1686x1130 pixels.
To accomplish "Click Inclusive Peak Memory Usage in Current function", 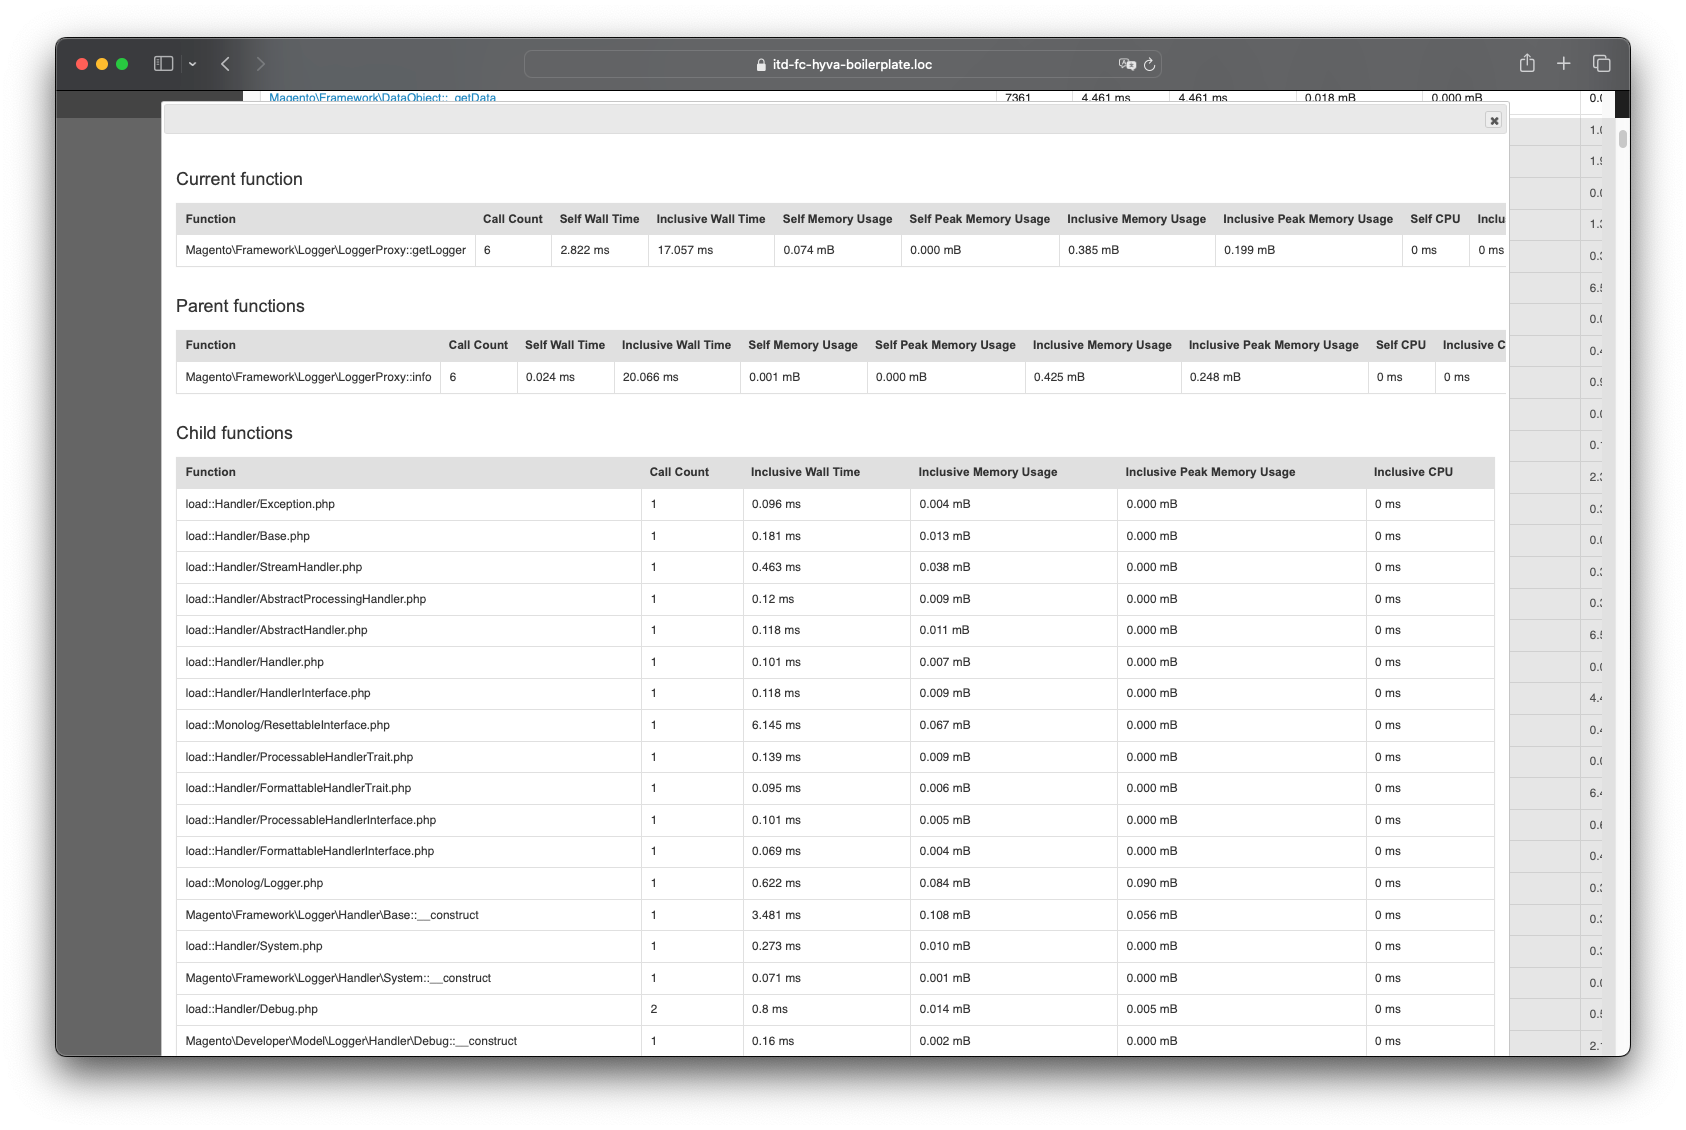I will [x=1307, y=219].
